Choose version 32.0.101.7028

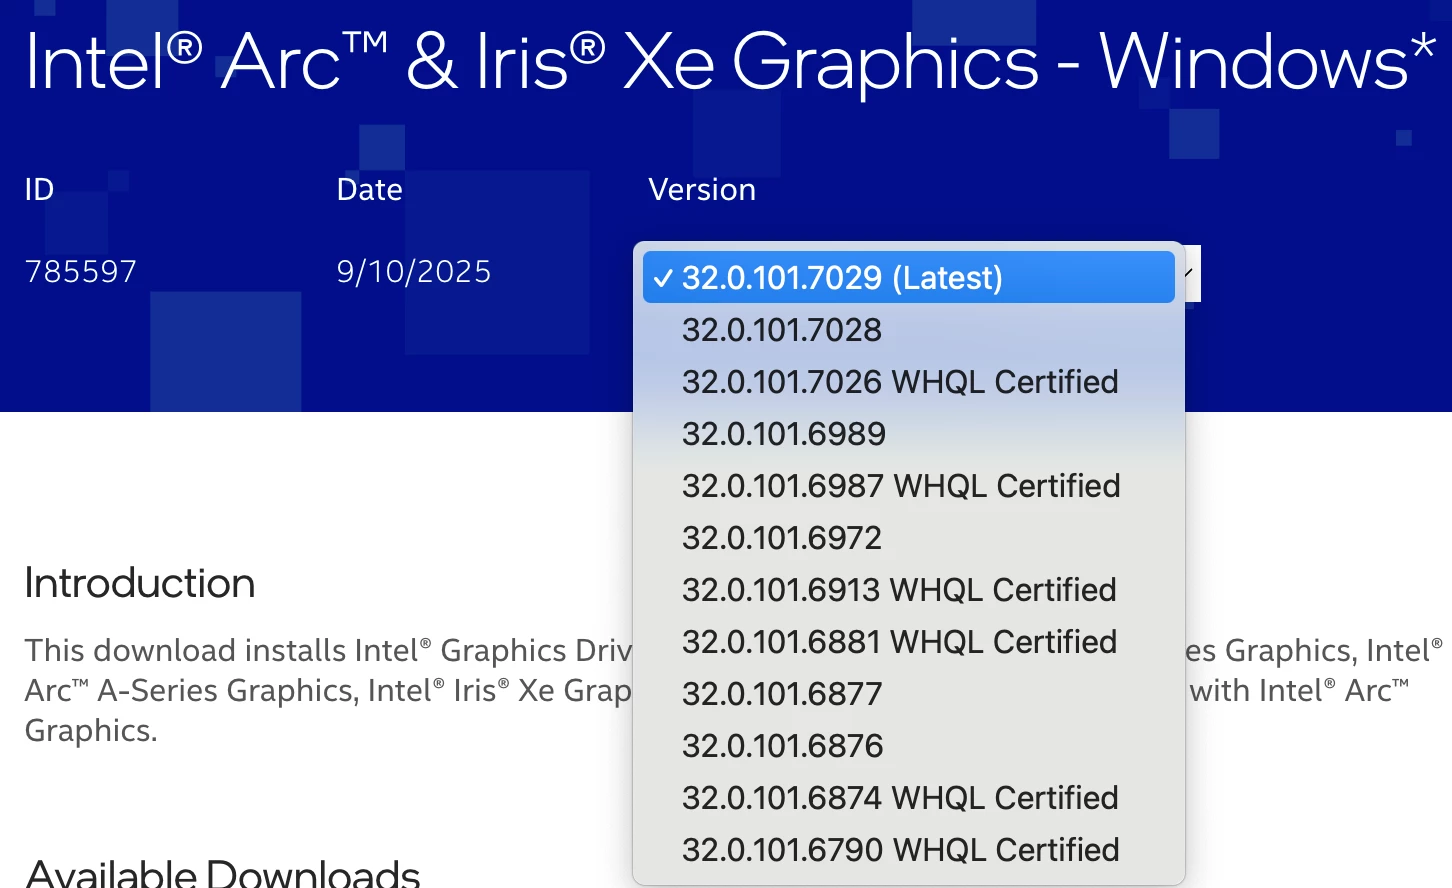click(908, 329)
